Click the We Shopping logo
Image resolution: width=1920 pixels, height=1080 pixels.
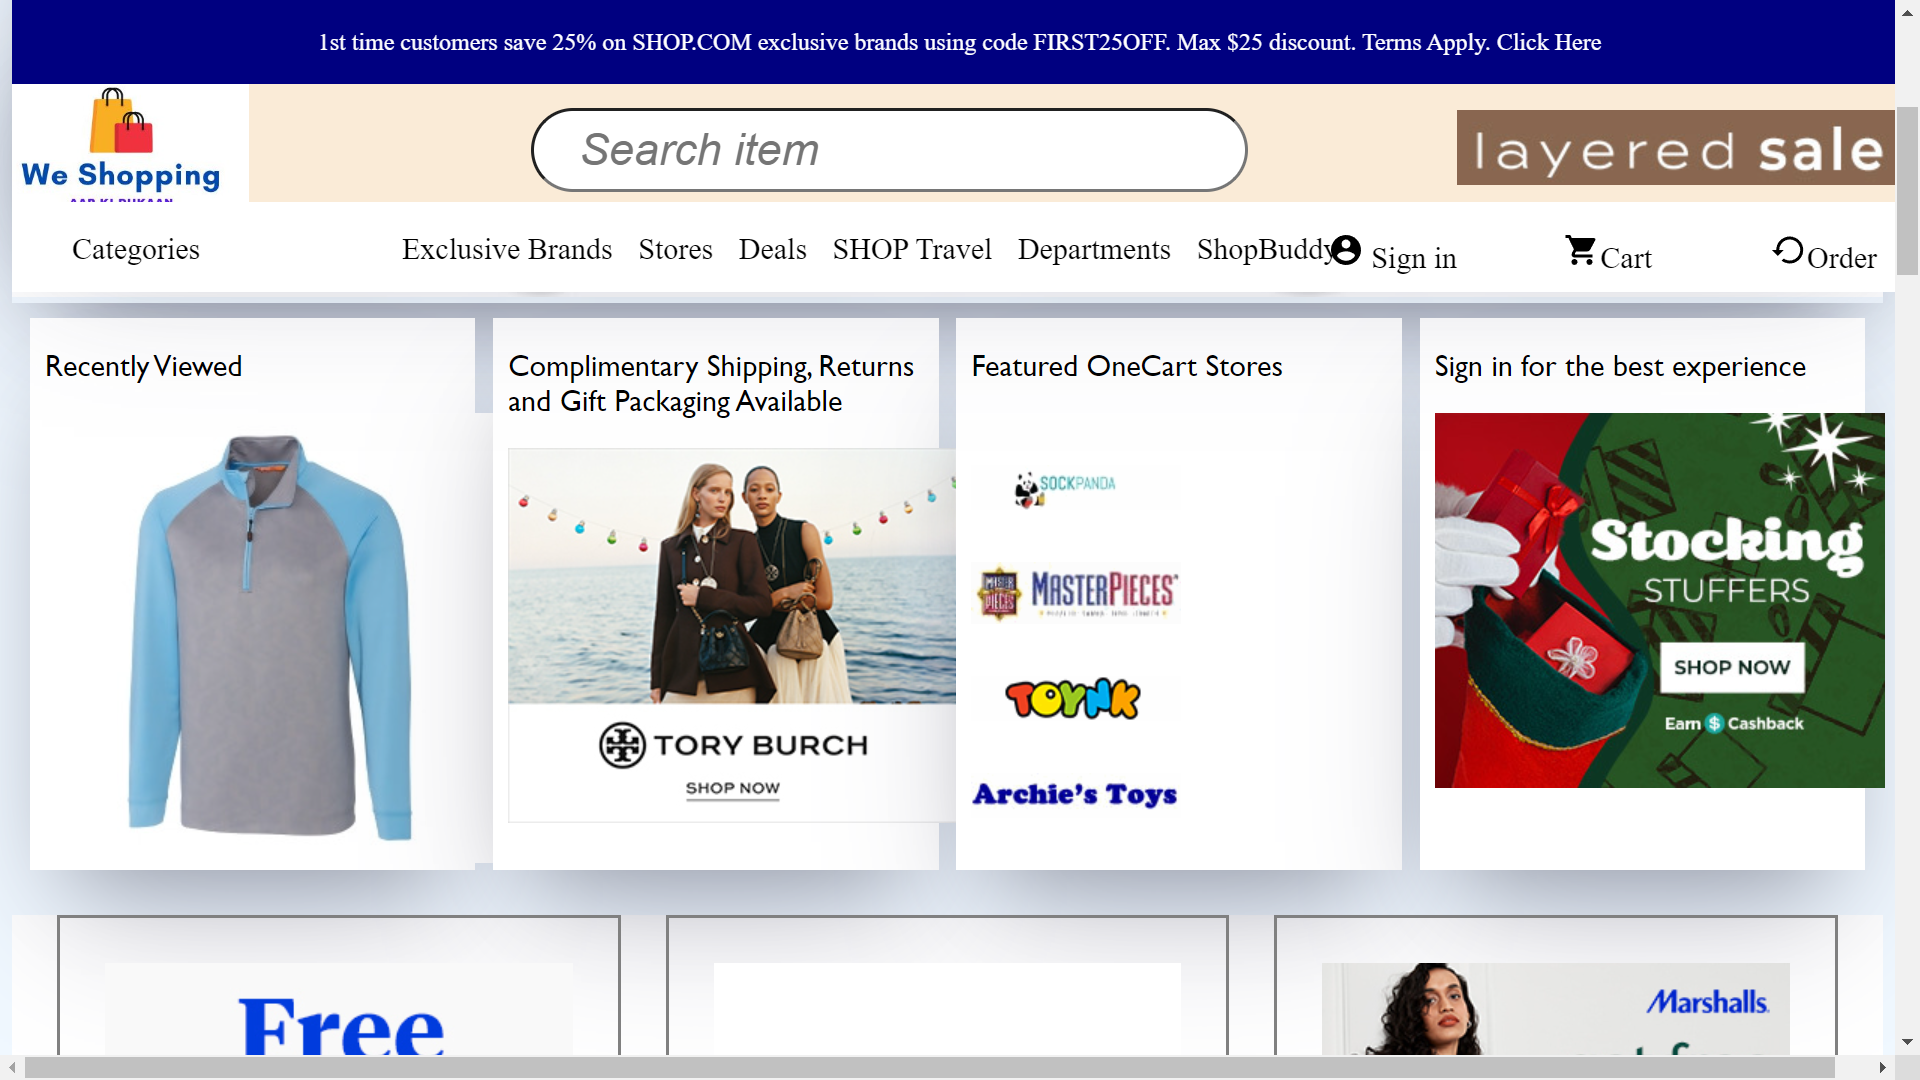122,143
